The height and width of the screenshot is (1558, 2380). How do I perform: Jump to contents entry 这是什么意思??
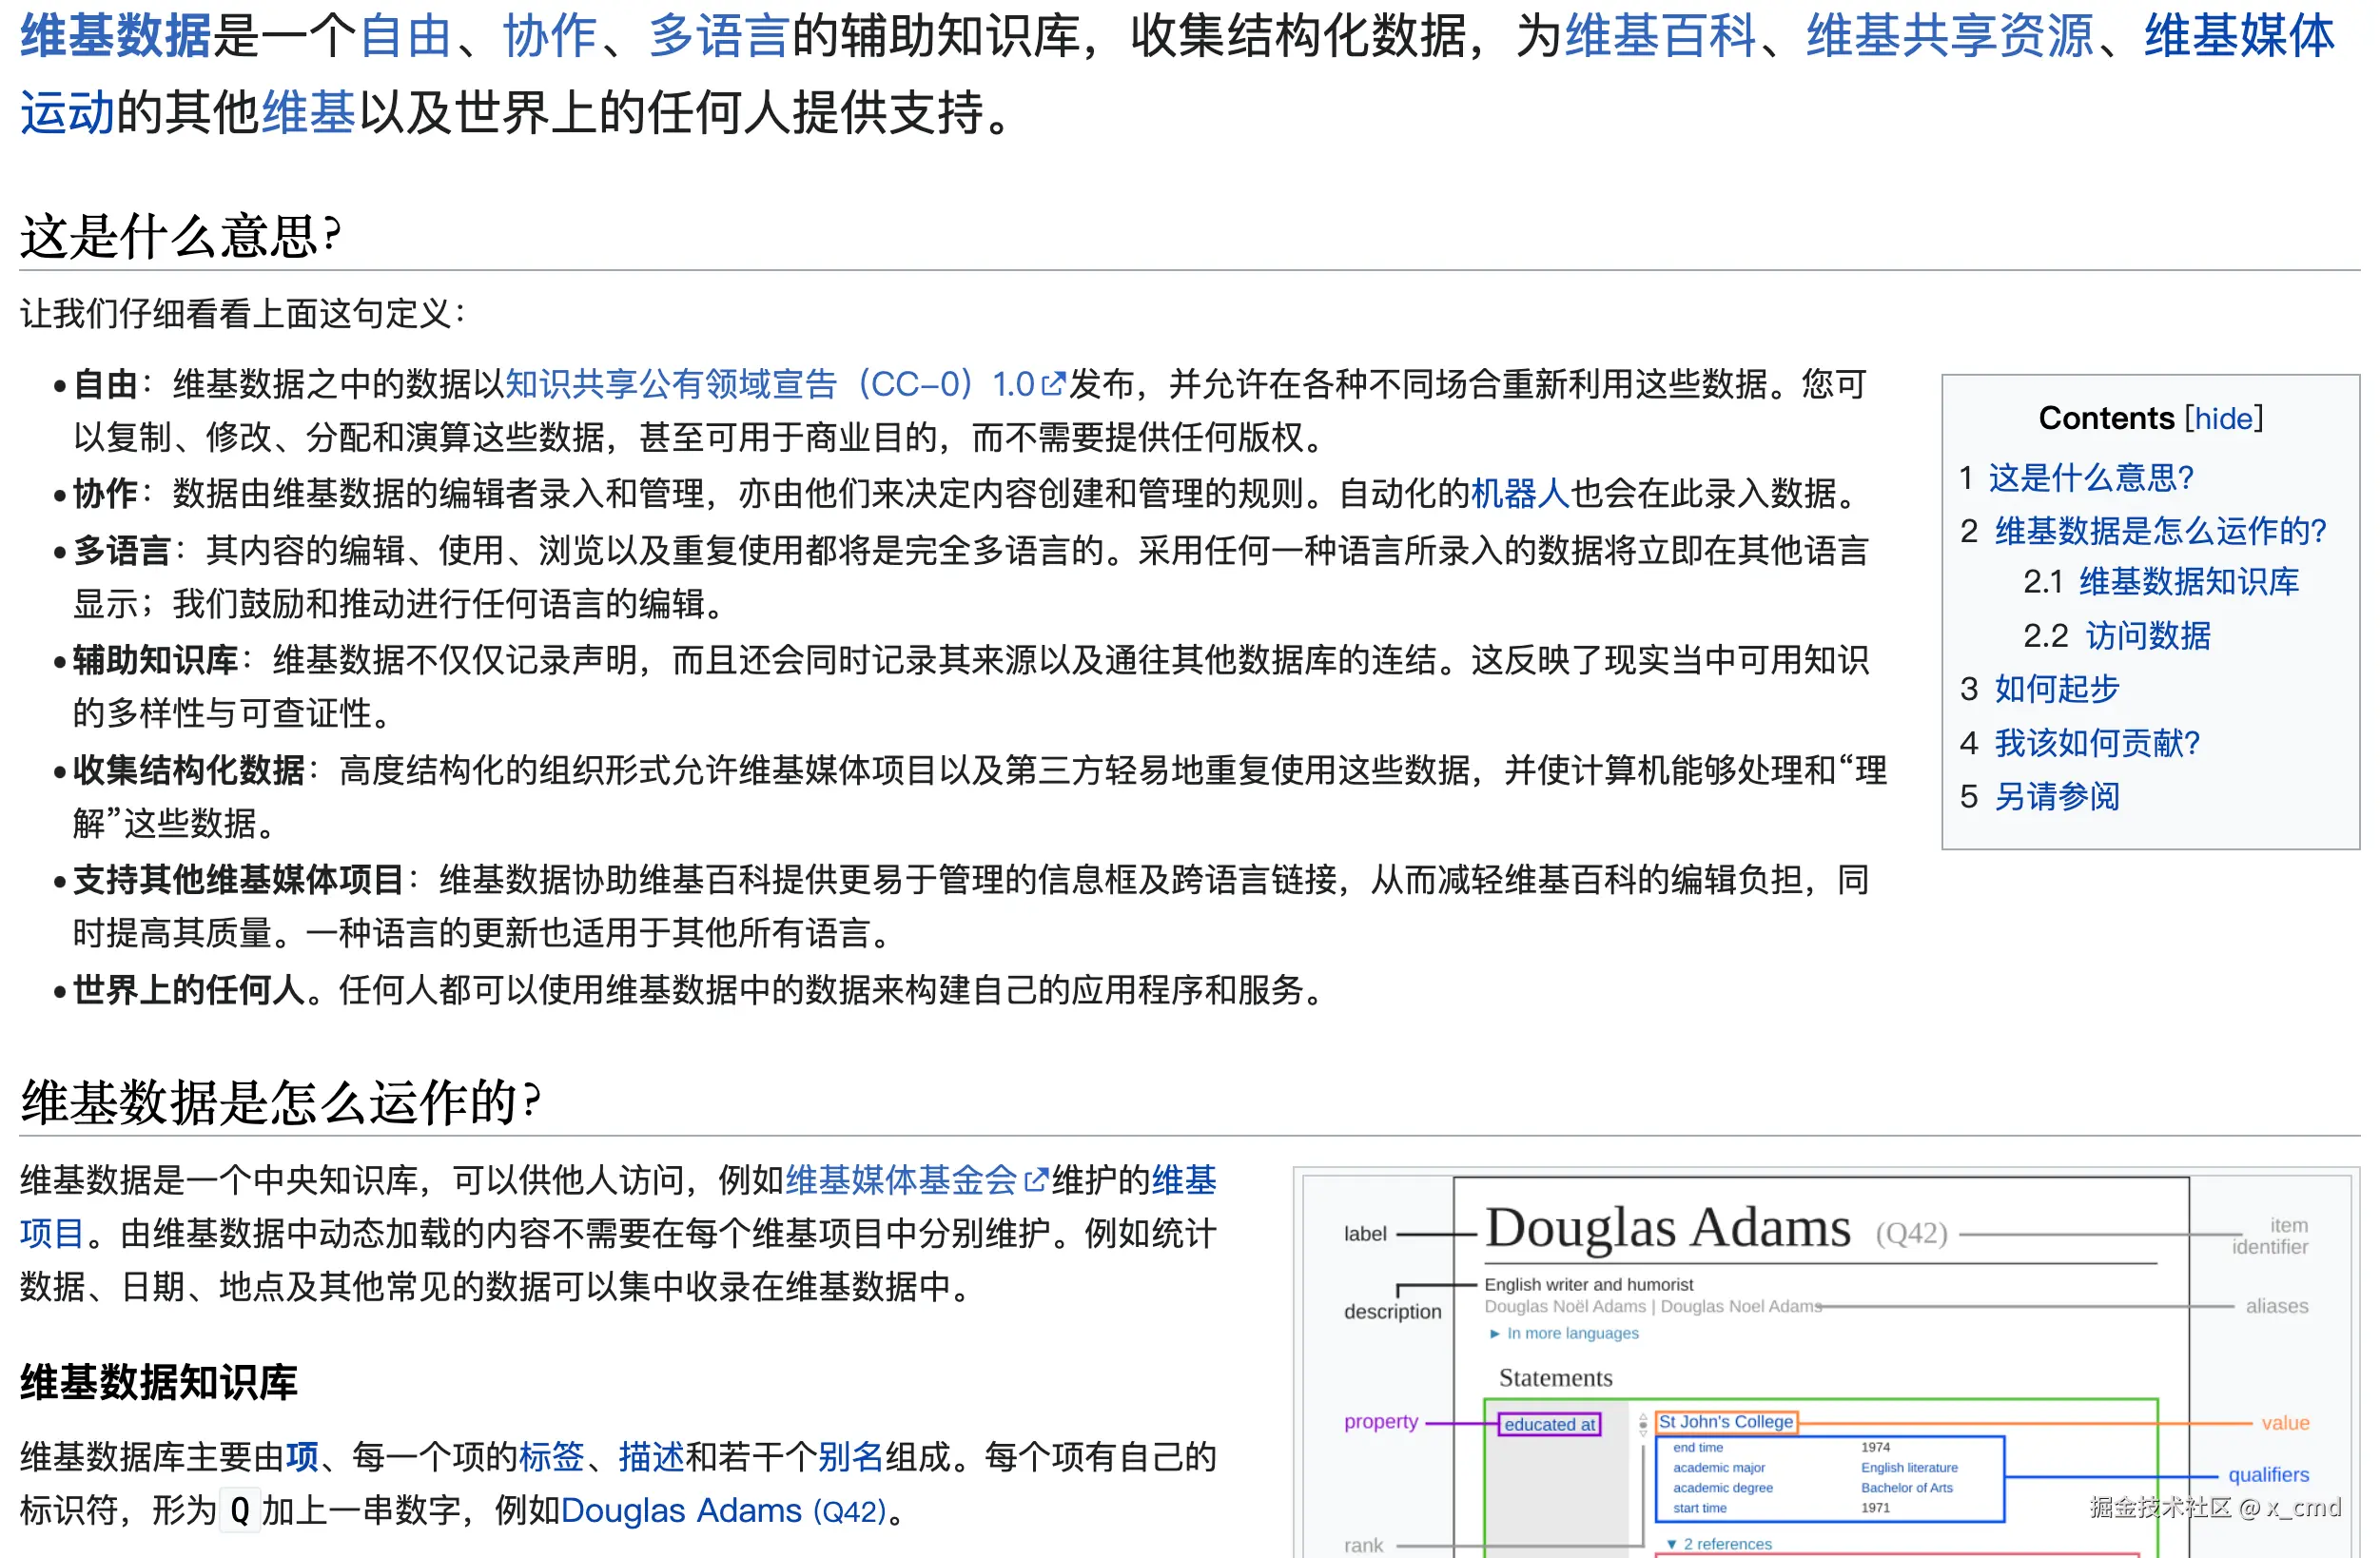[x=2090, y=478]
